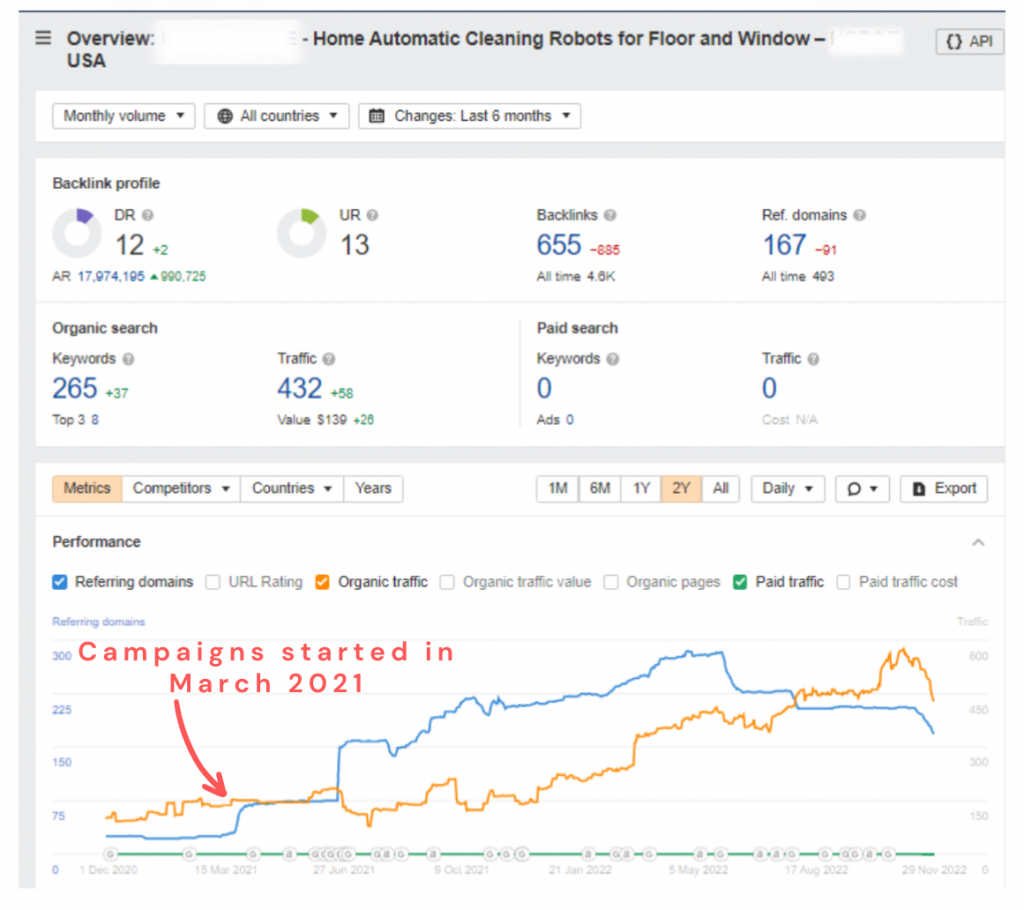This screenshot has width=1024, height=910.
Task: Open the Monthly volume dropdown
Action: pyautogui.click(x=124, y=116)
